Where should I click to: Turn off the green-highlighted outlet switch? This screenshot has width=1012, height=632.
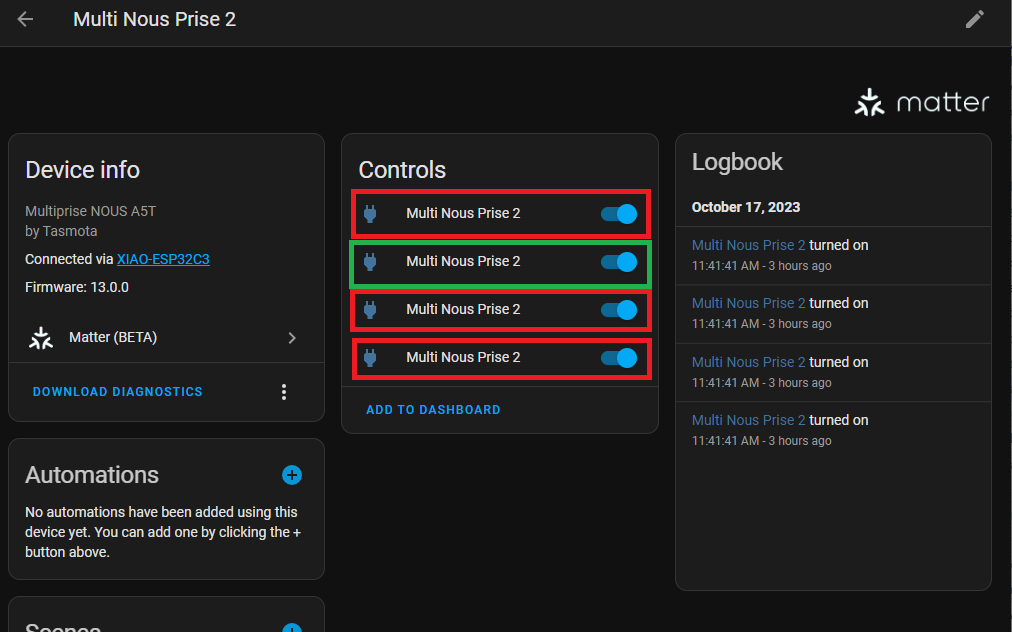click(x=618, y=261)
